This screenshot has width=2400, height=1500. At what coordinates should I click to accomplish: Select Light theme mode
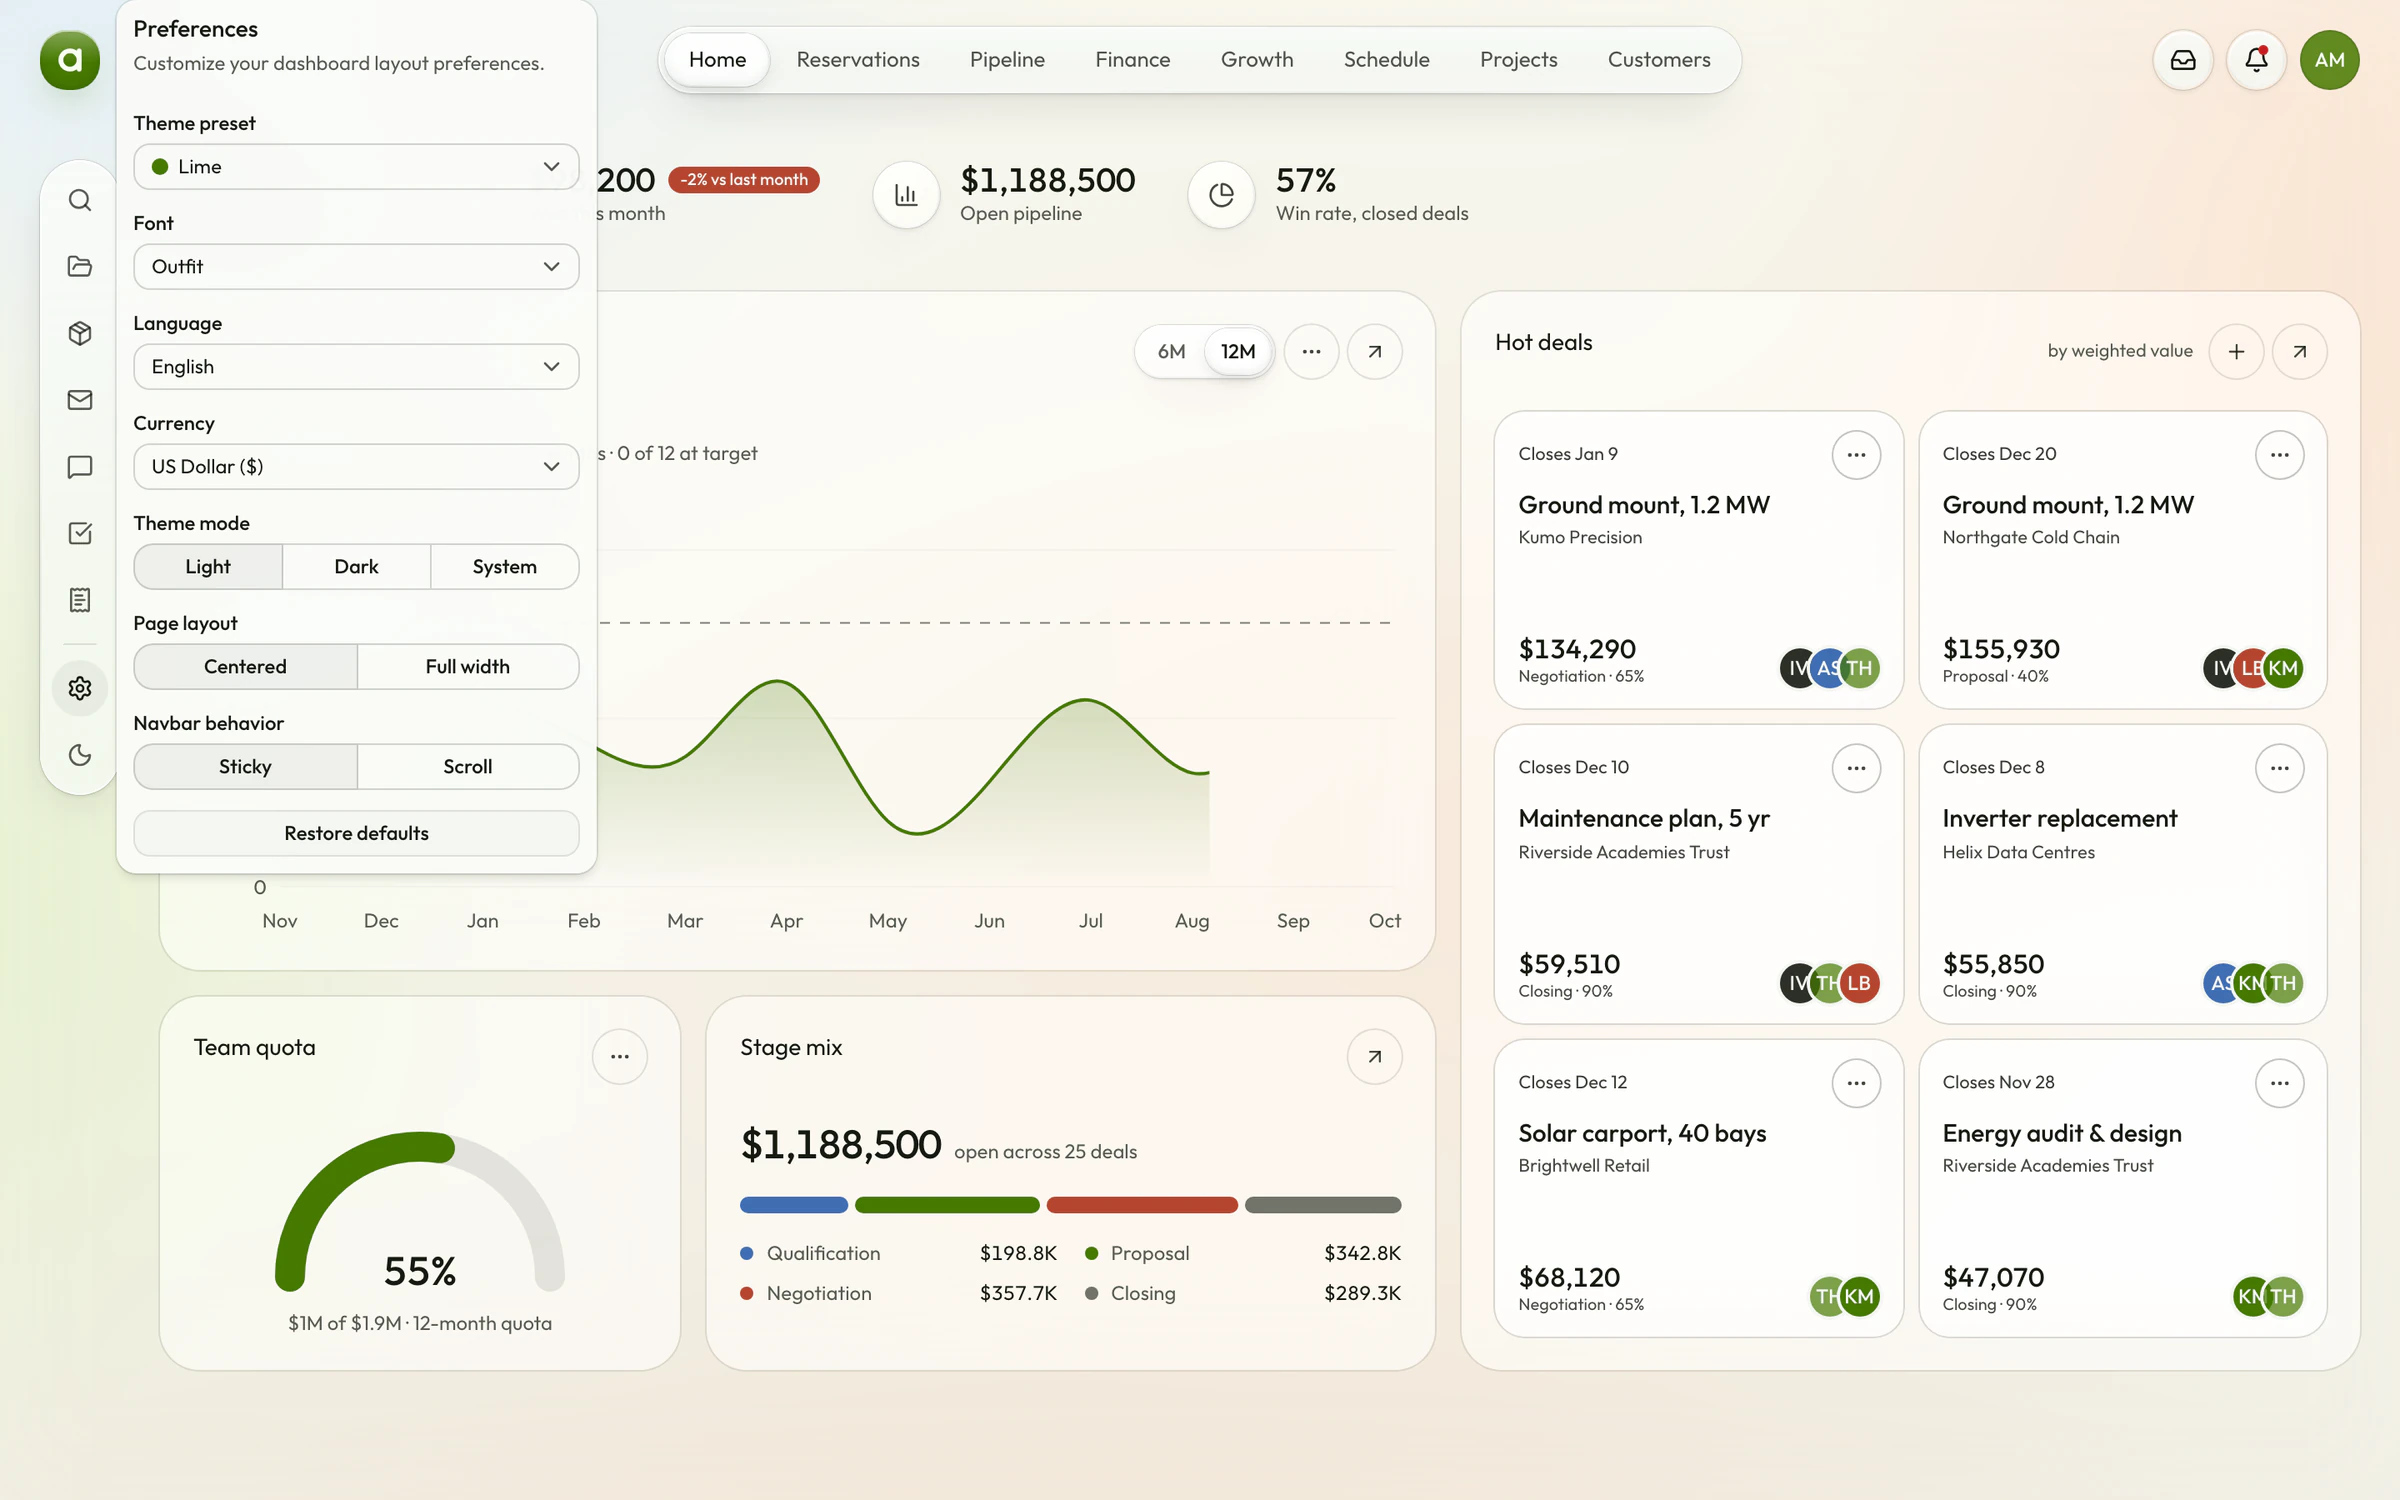208,567
